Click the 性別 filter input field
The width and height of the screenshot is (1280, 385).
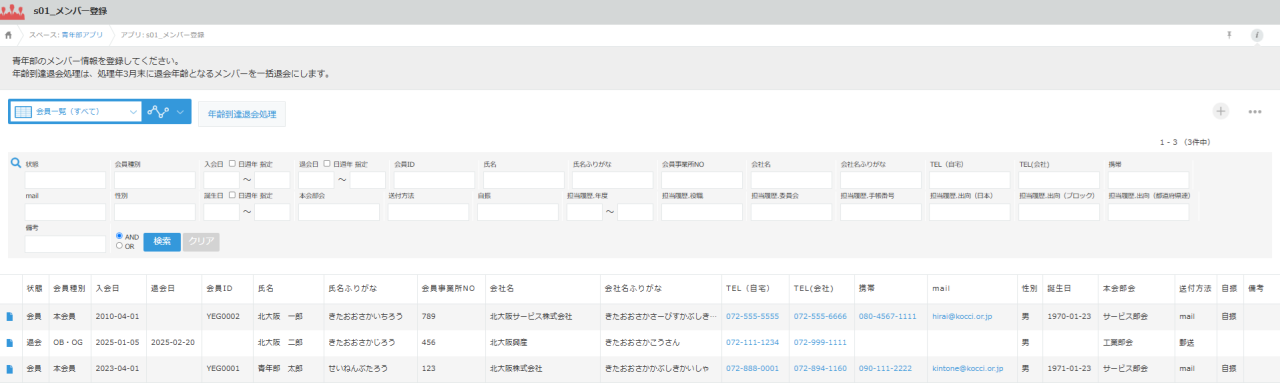tap(155, 212)
